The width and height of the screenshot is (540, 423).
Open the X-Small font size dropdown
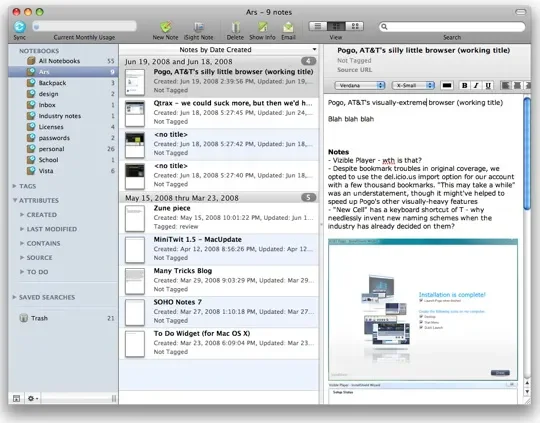pyautogui.click(x=413, y=85)
